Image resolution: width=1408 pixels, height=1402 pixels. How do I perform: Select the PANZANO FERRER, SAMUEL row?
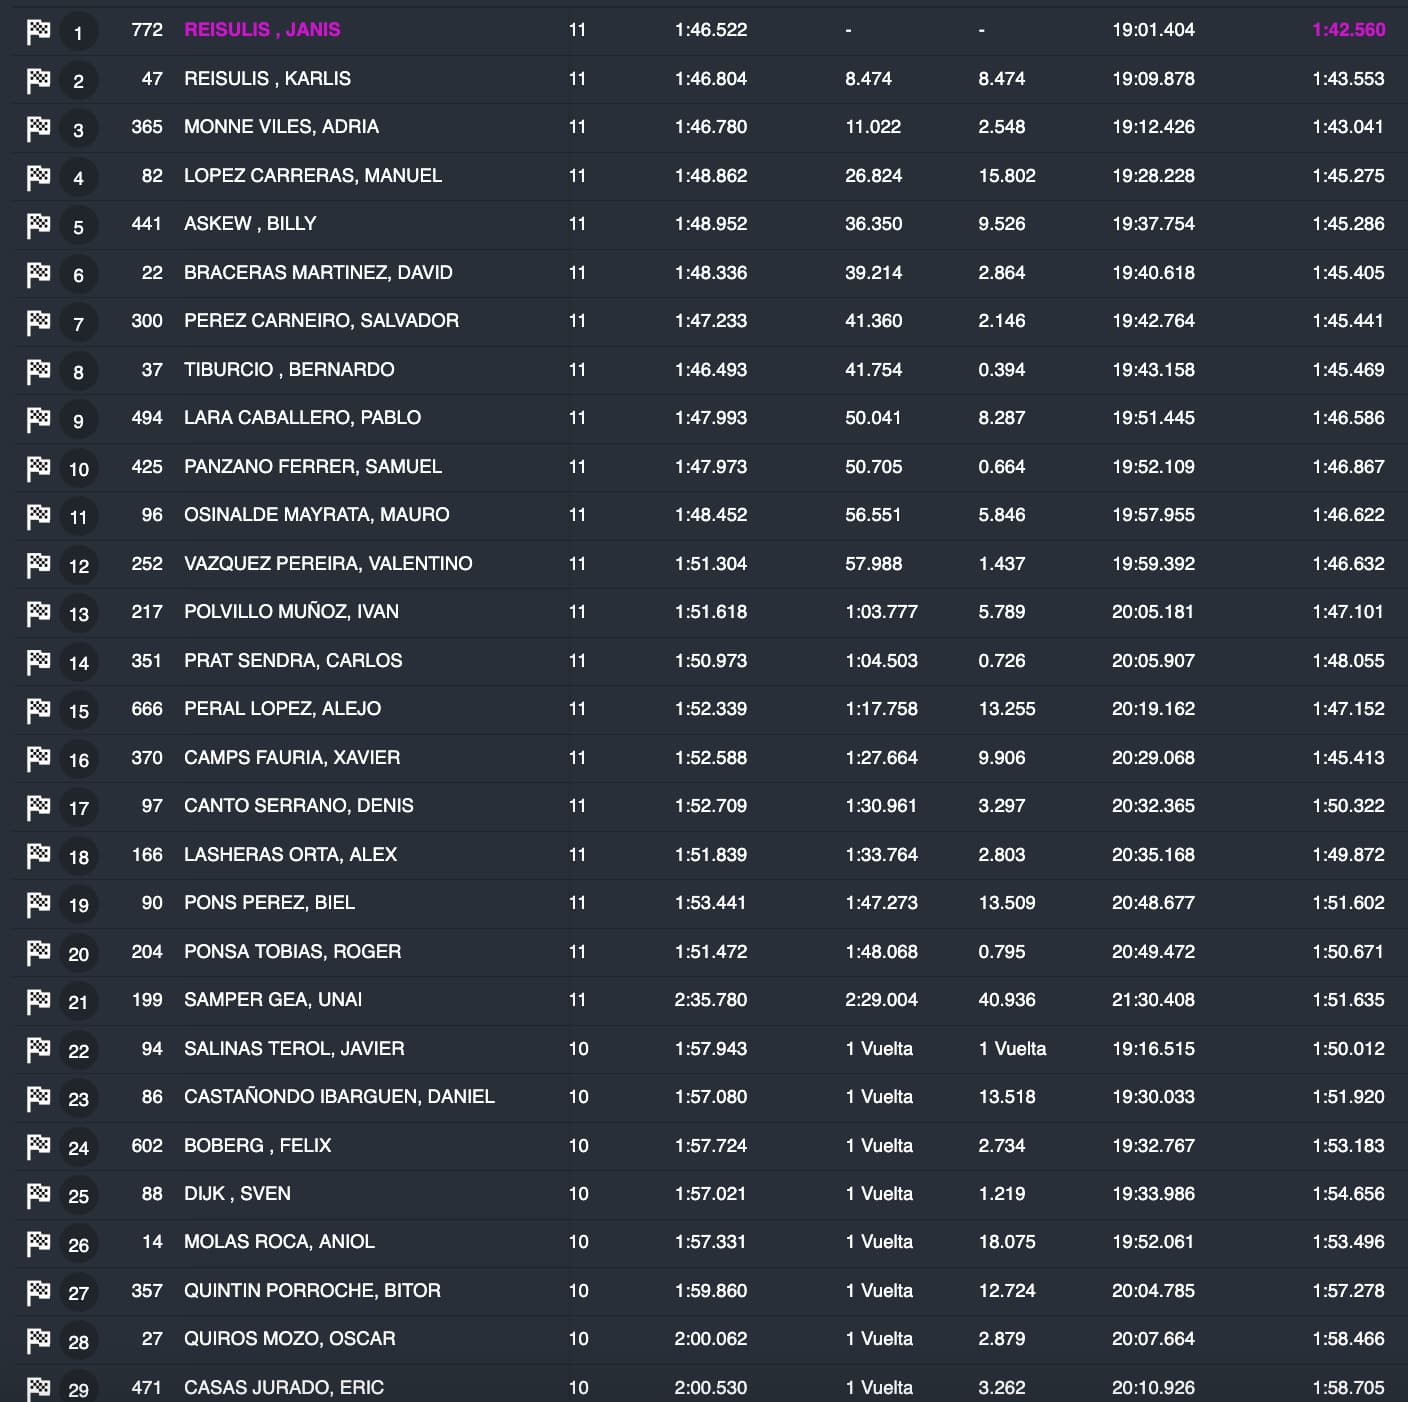[313, 467]
